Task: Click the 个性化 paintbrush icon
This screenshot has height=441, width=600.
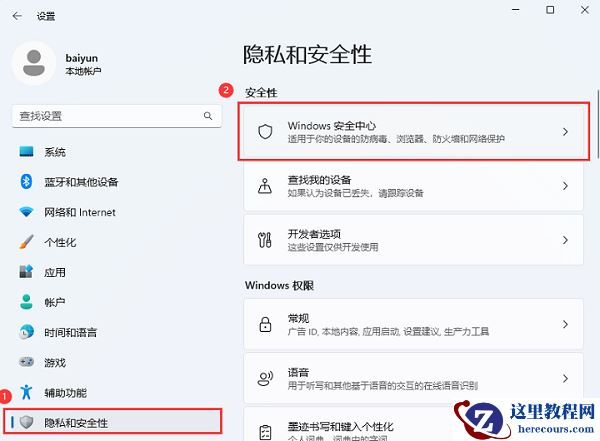Action: [x=26, y=242]
